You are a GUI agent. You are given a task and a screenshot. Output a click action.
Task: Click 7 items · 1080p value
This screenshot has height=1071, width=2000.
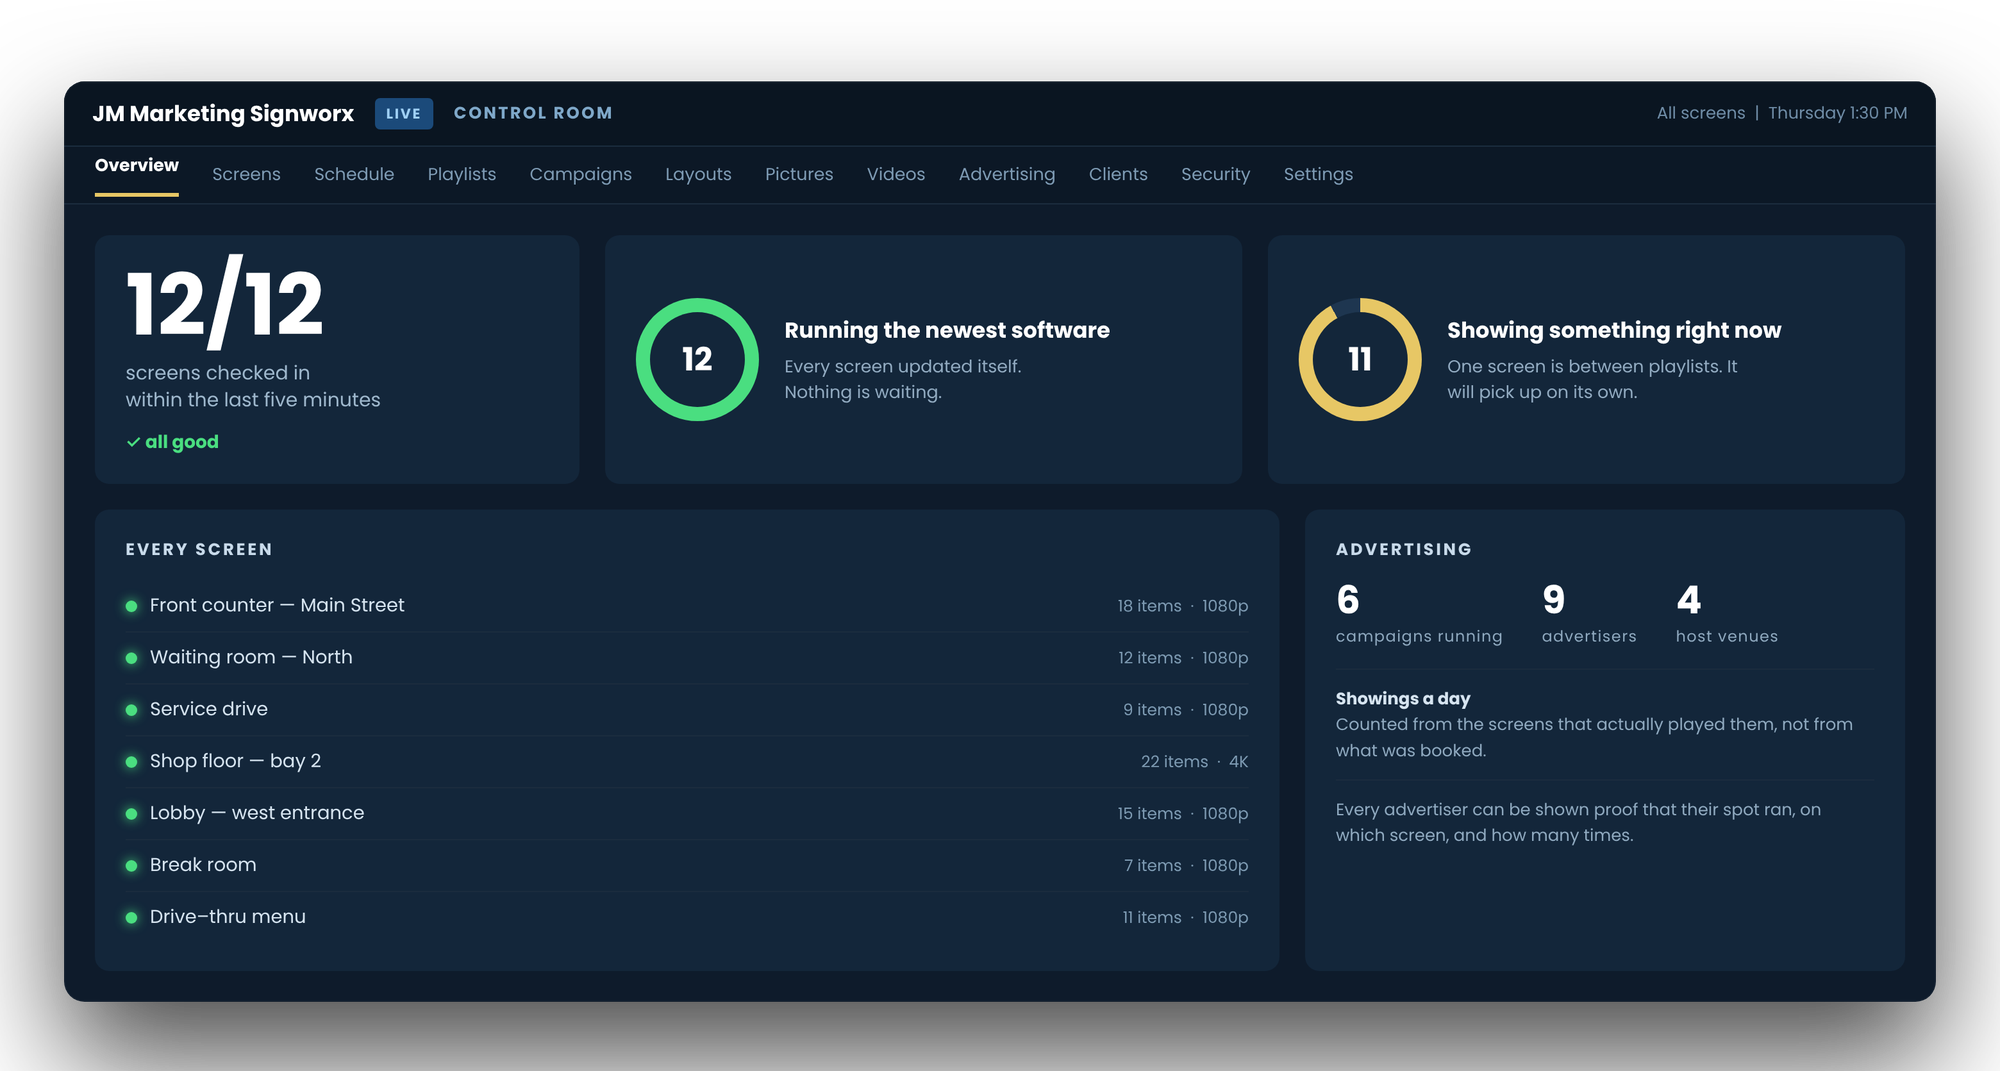coord(1186,866)
